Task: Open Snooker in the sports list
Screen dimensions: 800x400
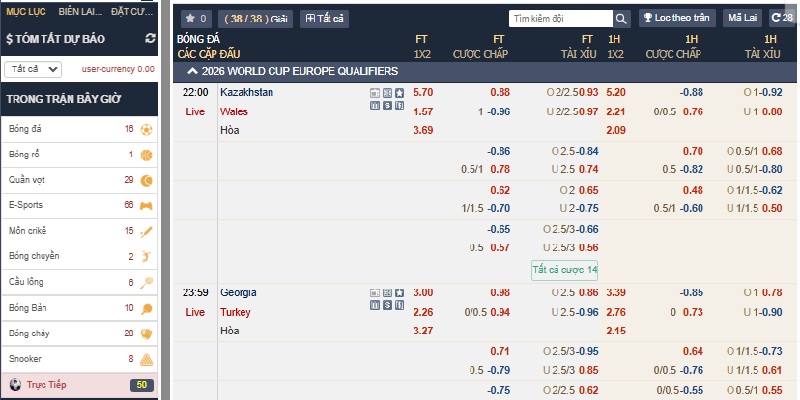Action: tap(78, 358)
